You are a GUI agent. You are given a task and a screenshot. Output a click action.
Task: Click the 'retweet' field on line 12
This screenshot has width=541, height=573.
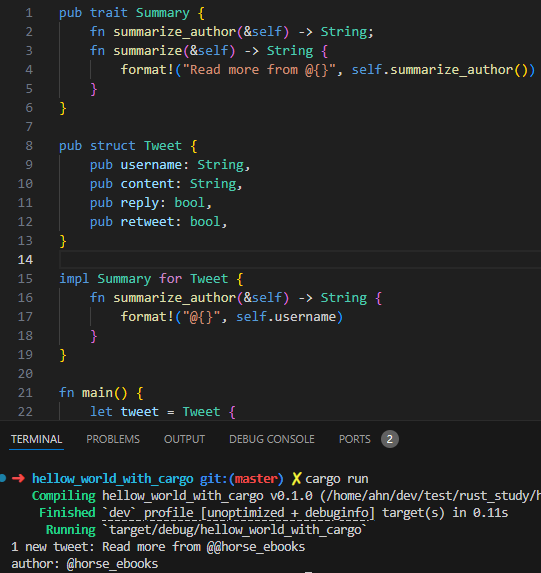[148, 222]
